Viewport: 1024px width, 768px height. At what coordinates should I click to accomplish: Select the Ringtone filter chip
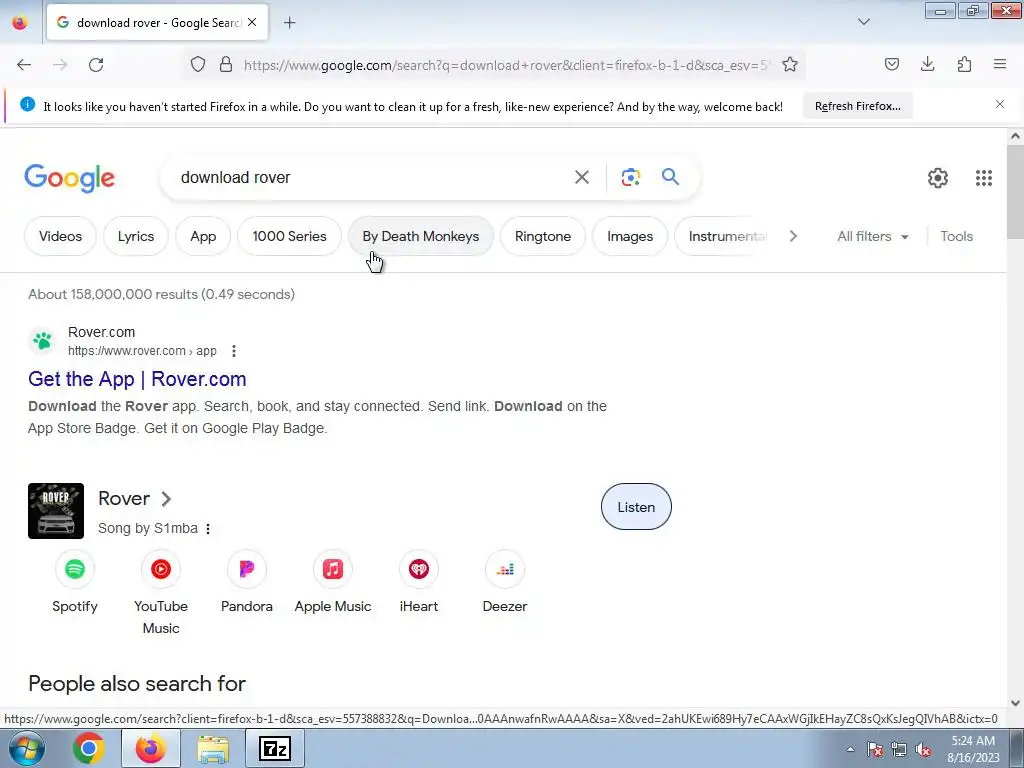[x=543, y=236]
